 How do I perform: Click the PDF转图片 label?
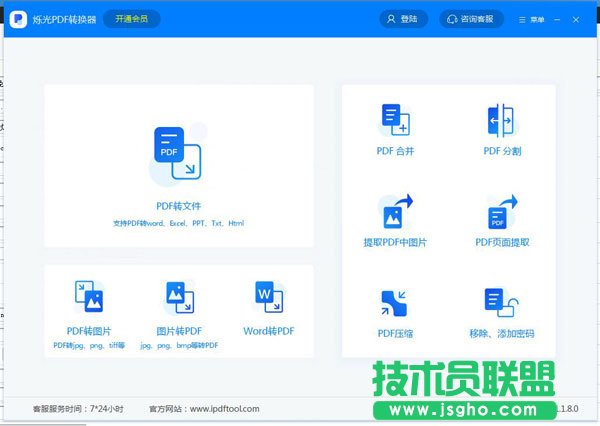89,331
